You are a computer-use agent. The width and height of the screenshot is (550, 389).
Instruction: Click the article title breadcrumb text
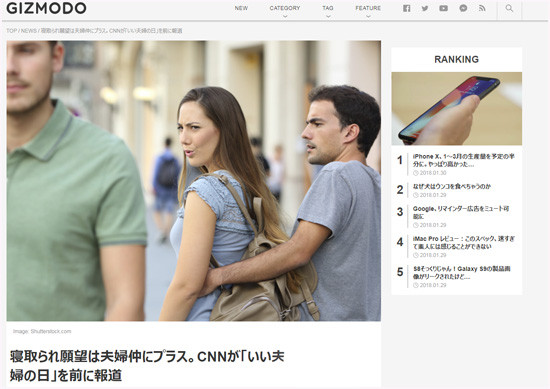[x=112, y=31]
